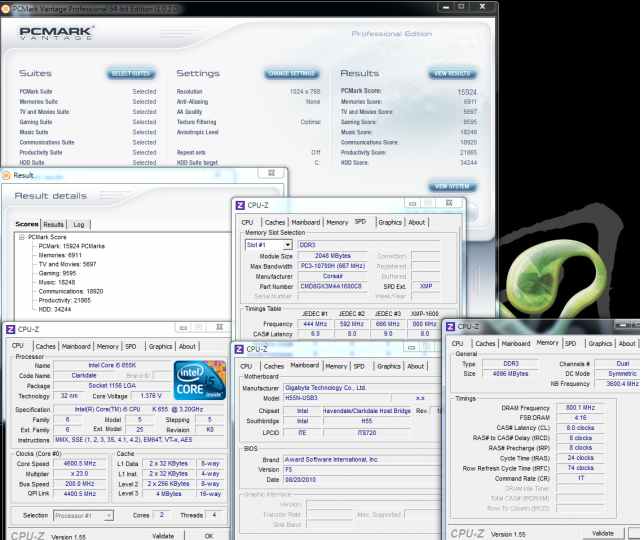Open the Log tab in Result details
This screenshot has width=641, height=540.
(x=78, y=224)
